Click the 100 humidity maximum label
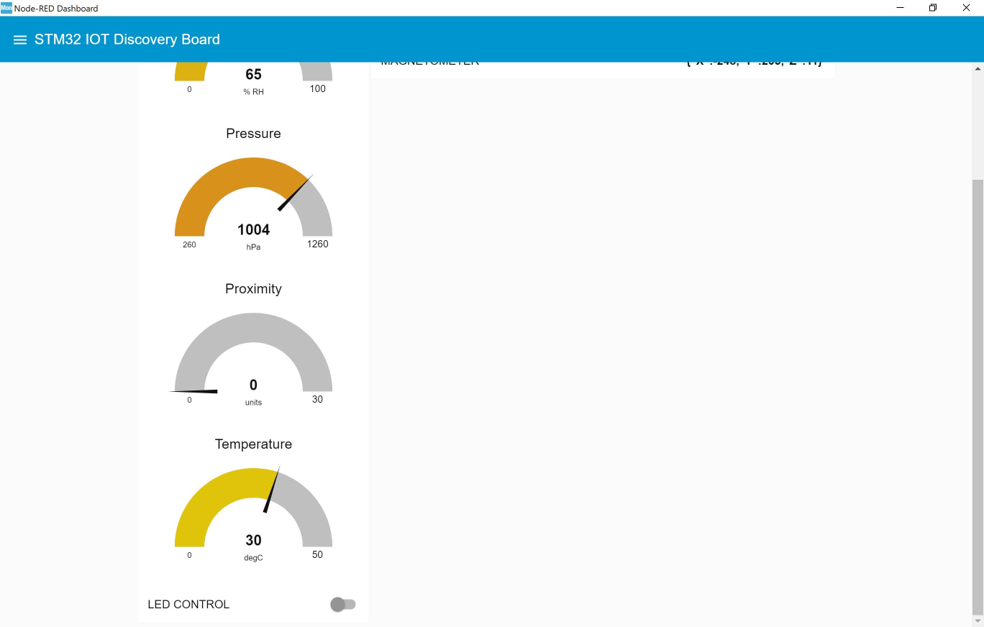The image size is (984, 627). (318, 89)
